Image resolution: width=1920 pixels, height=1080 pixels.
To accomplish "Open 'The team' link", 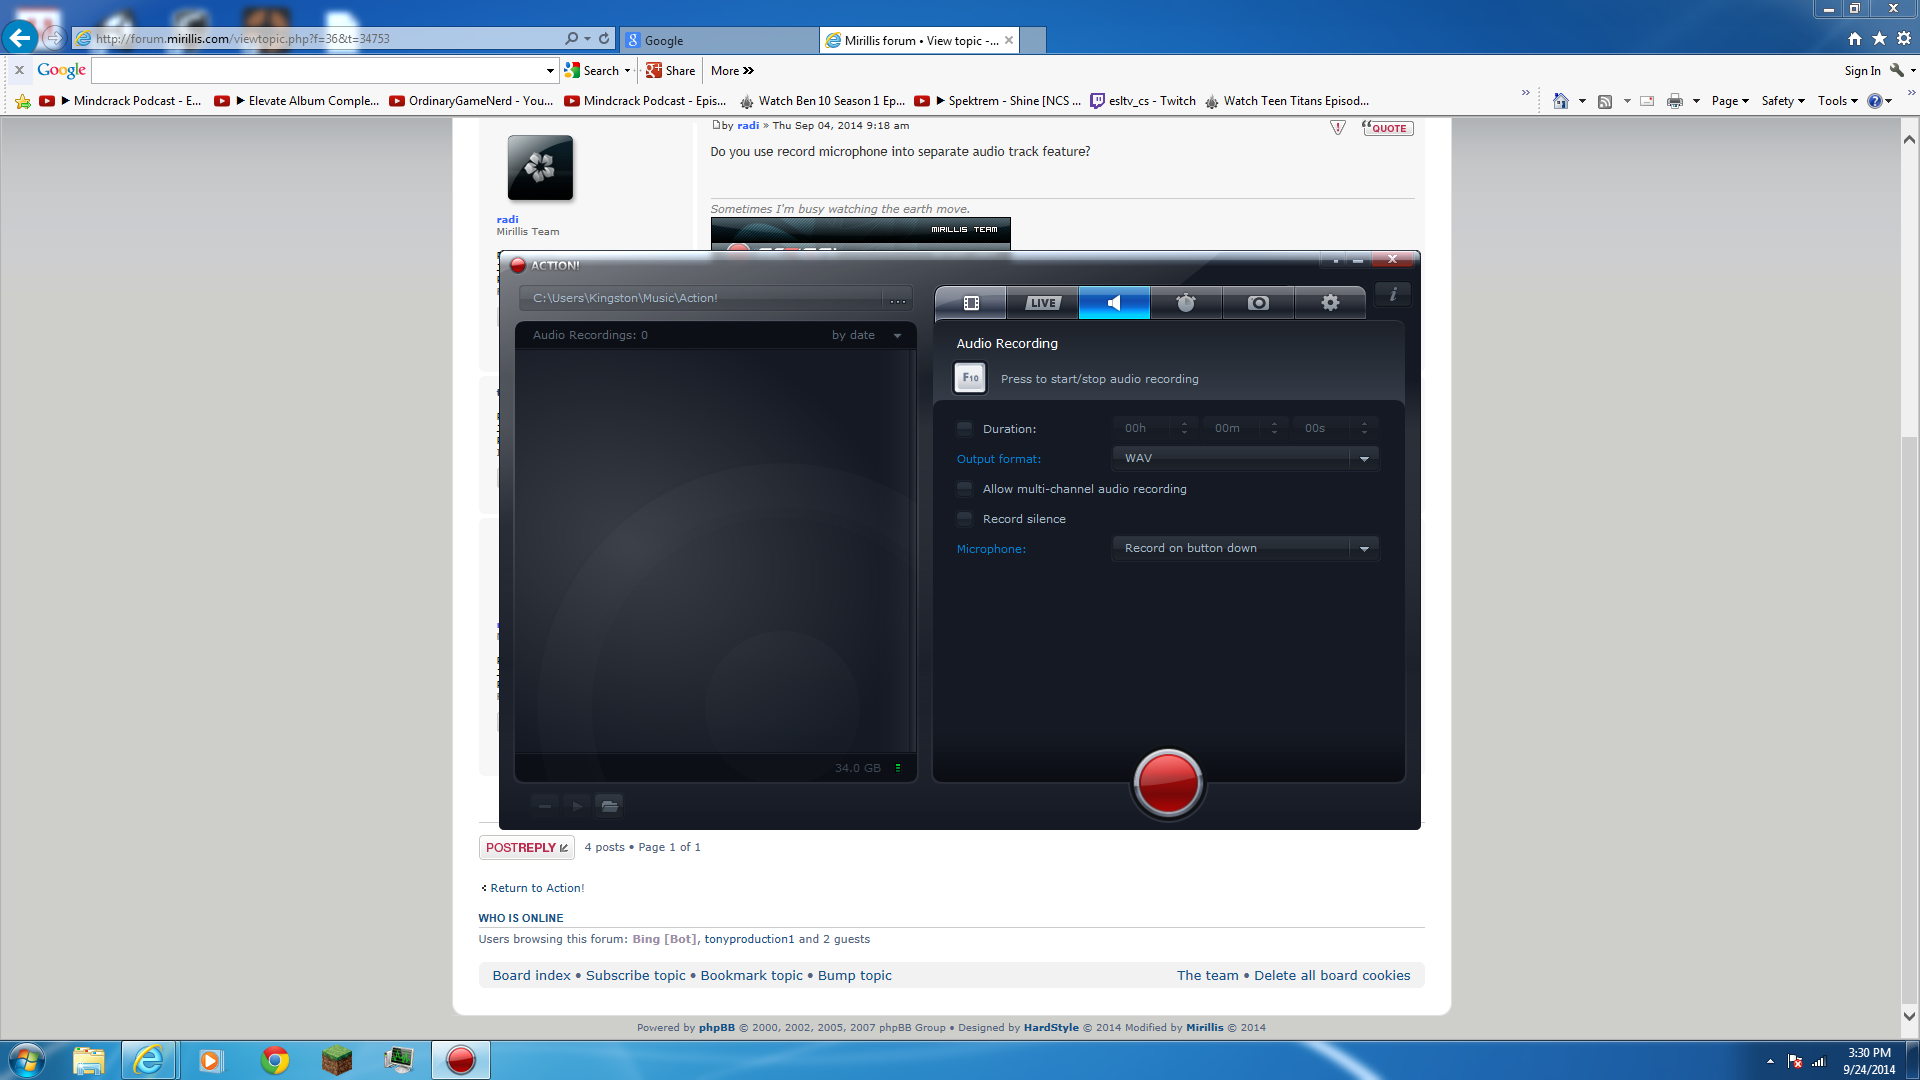I will click(1207, 975).
